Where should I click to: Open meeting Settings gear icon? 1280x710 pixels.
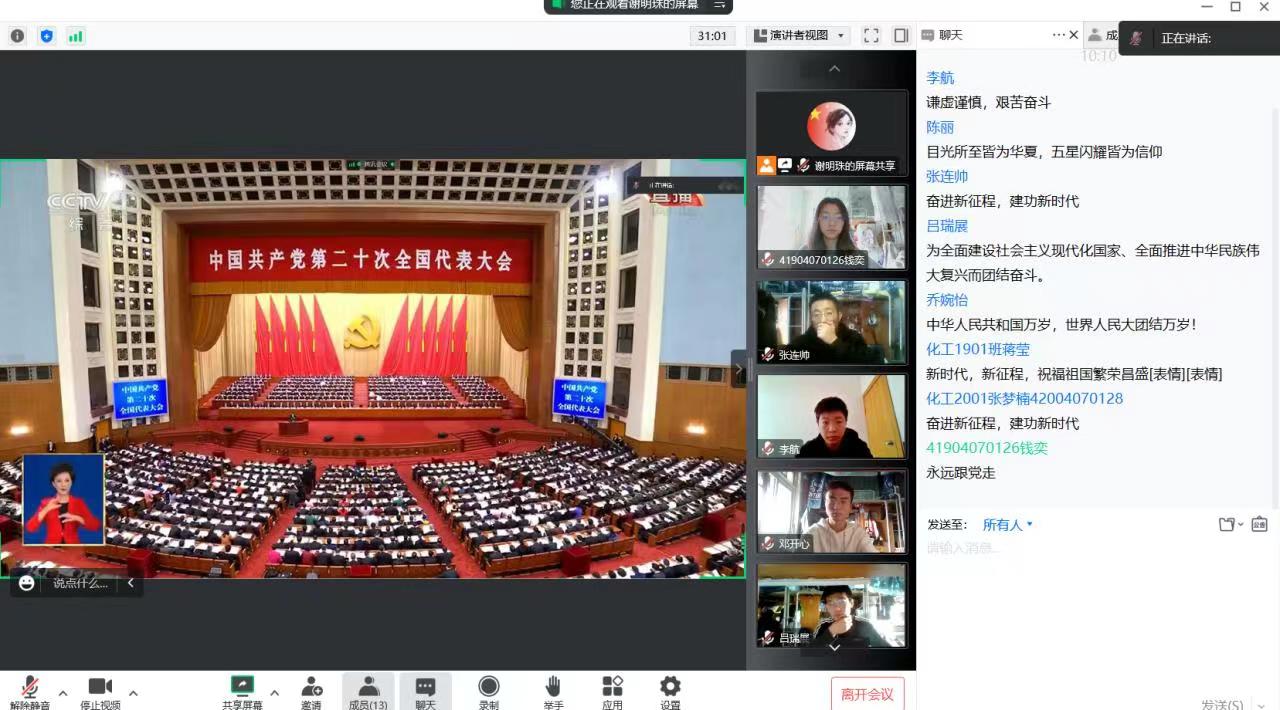pos(670,687)
